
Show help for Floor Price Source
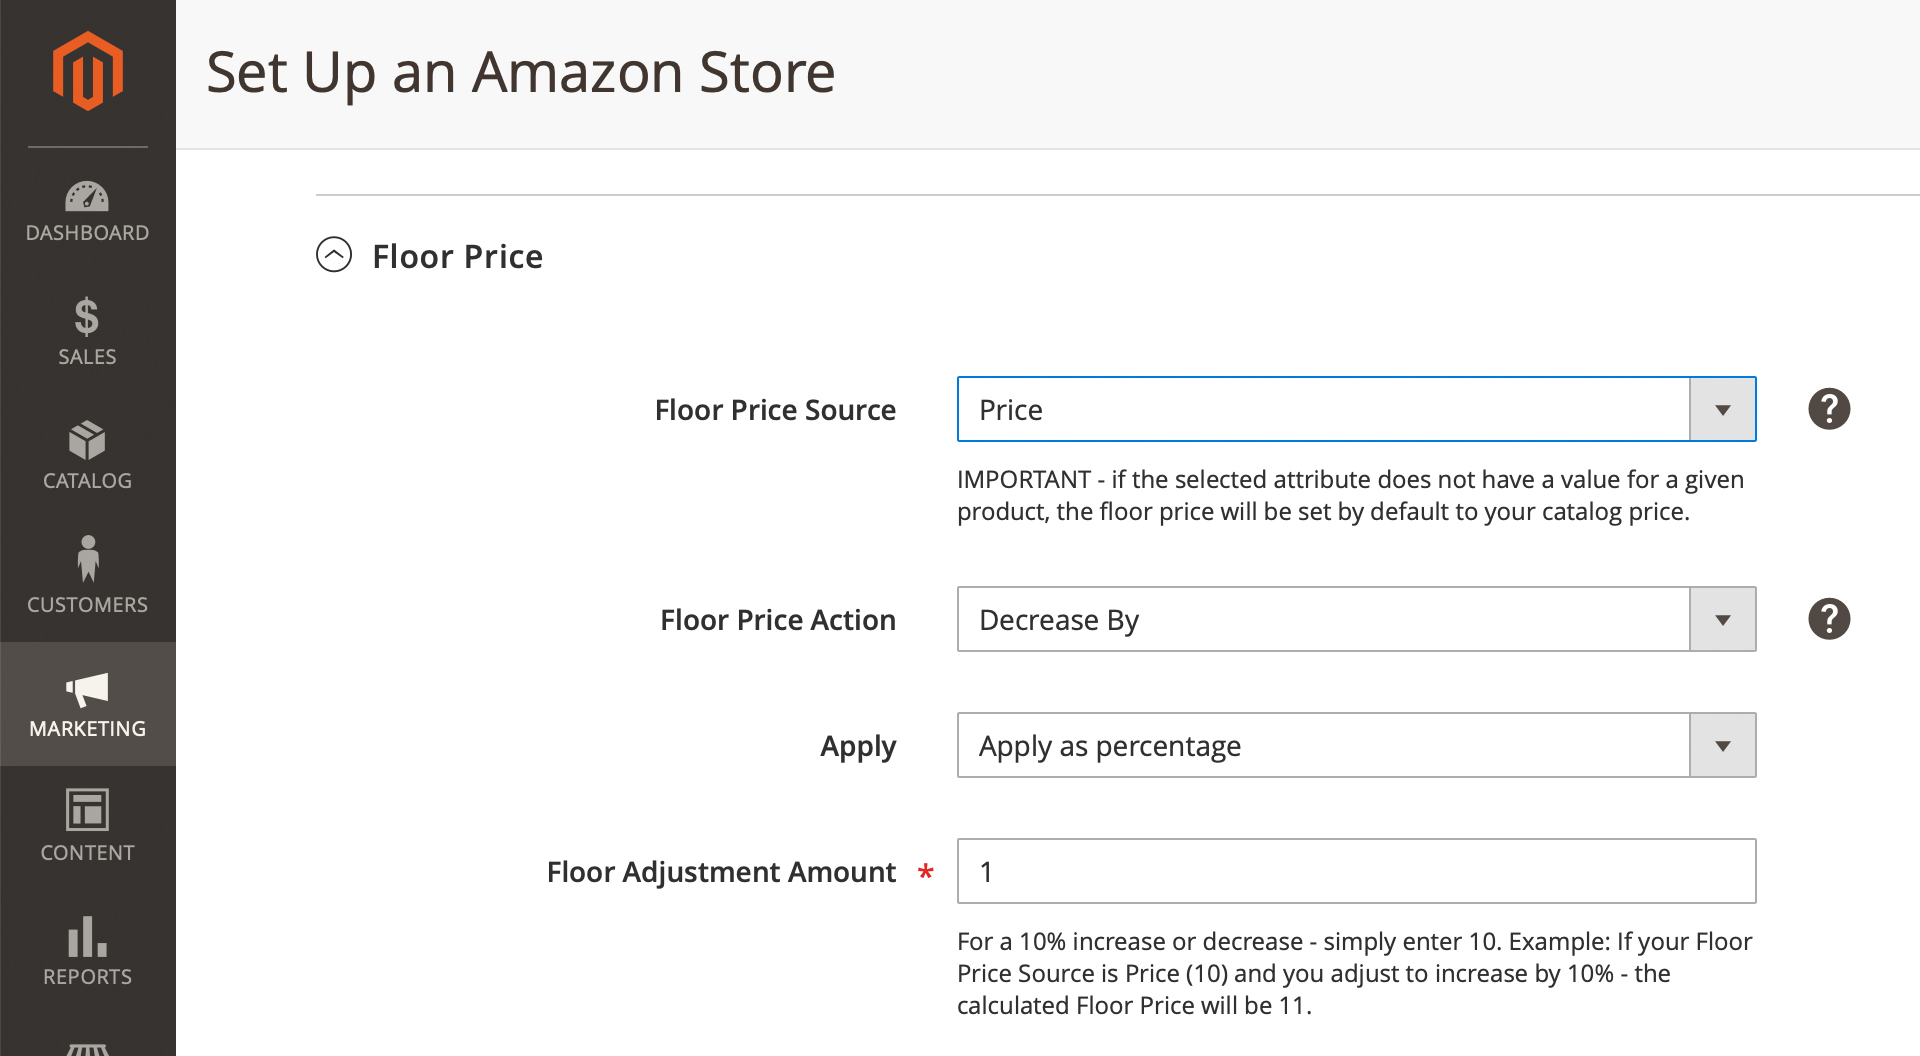pos(1829,409)
